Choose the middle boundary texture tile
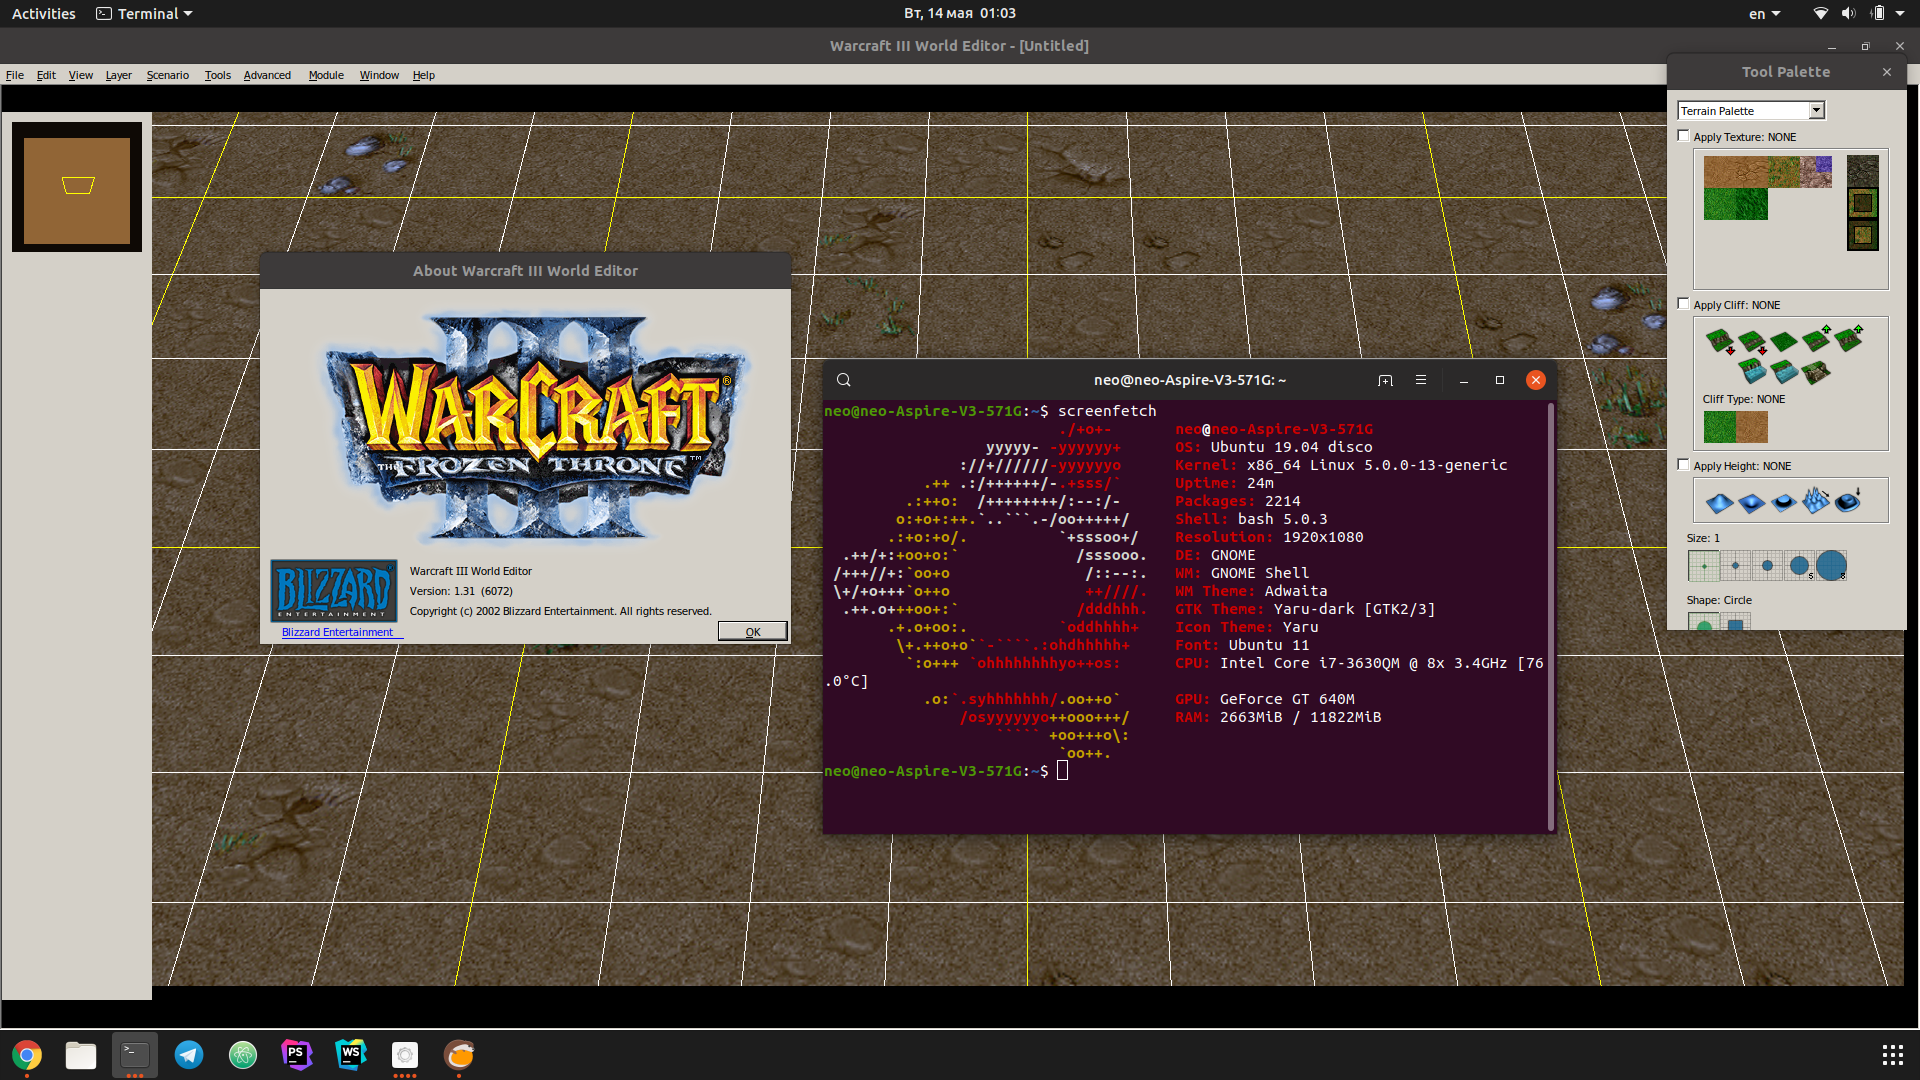 (x=1862, y=203)
